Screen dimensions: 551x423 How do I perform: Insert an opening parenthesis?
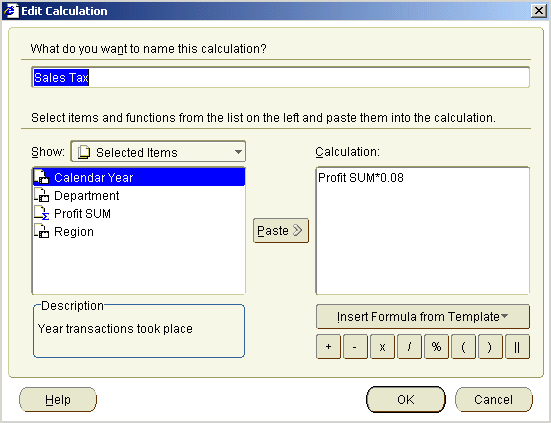[x=464, y=346]
